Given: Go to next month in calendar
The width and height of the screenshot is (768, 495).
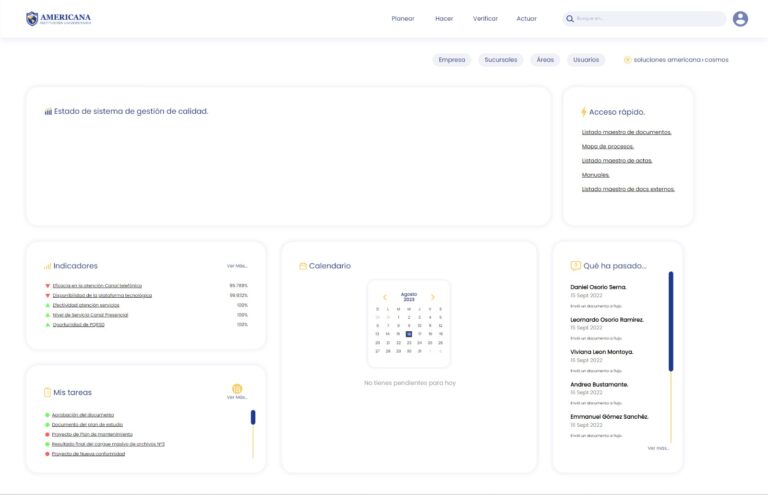Looking at the screenshot, I should pos(433,297).
